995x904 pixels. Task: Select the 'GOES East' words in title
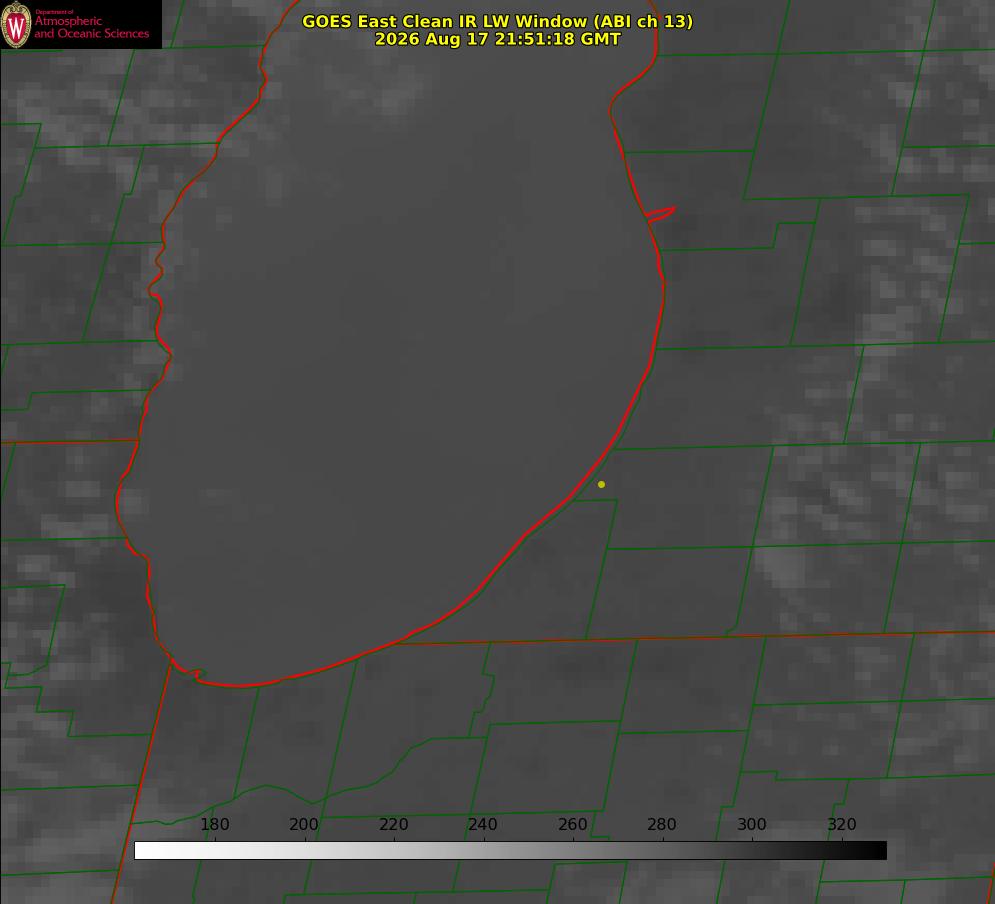(x=350, y=21)
